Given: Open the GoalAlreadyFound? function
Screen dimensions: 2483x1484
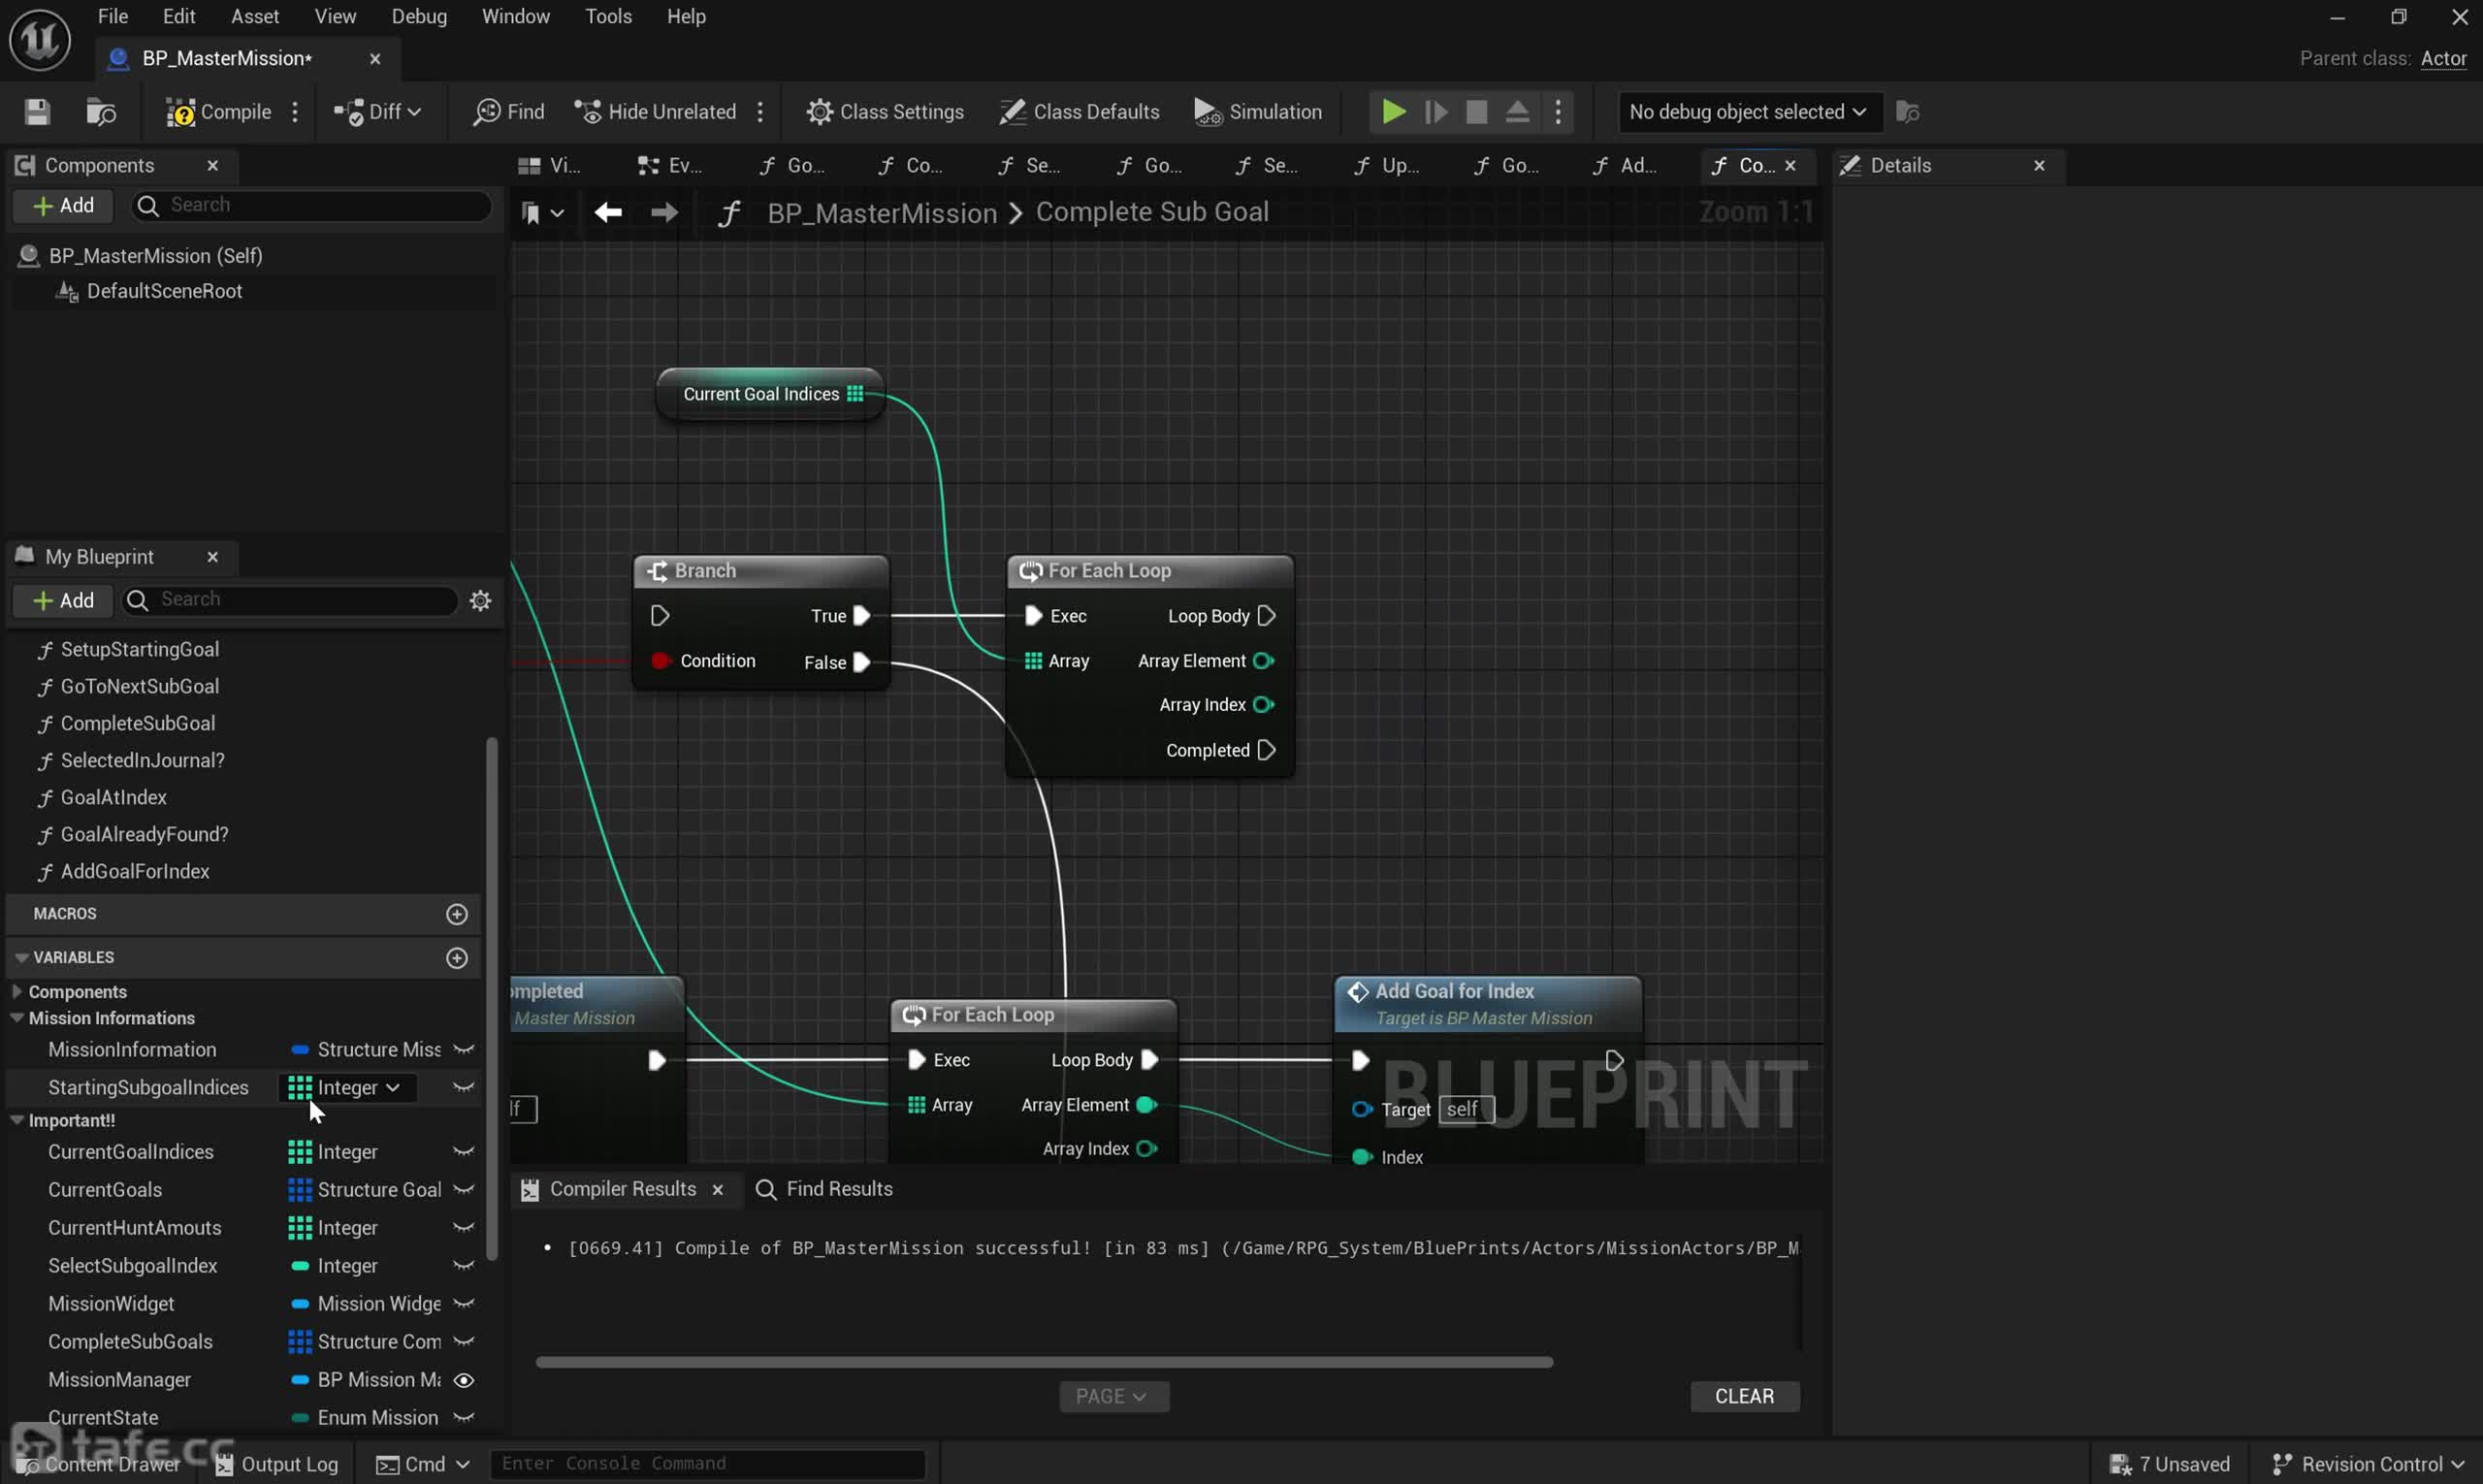Looking at the screenshot, I should (x=144, y=834).
